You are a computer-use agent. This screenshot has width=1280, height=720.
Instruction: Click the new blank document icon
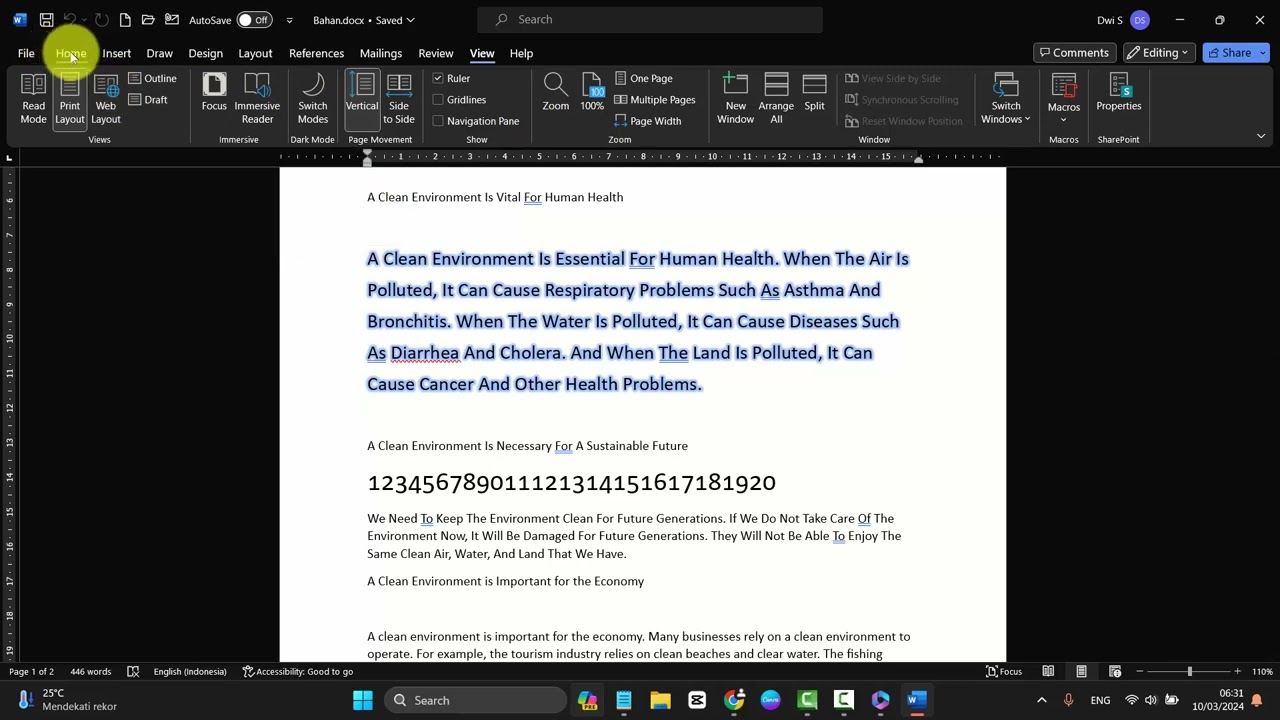124,20
